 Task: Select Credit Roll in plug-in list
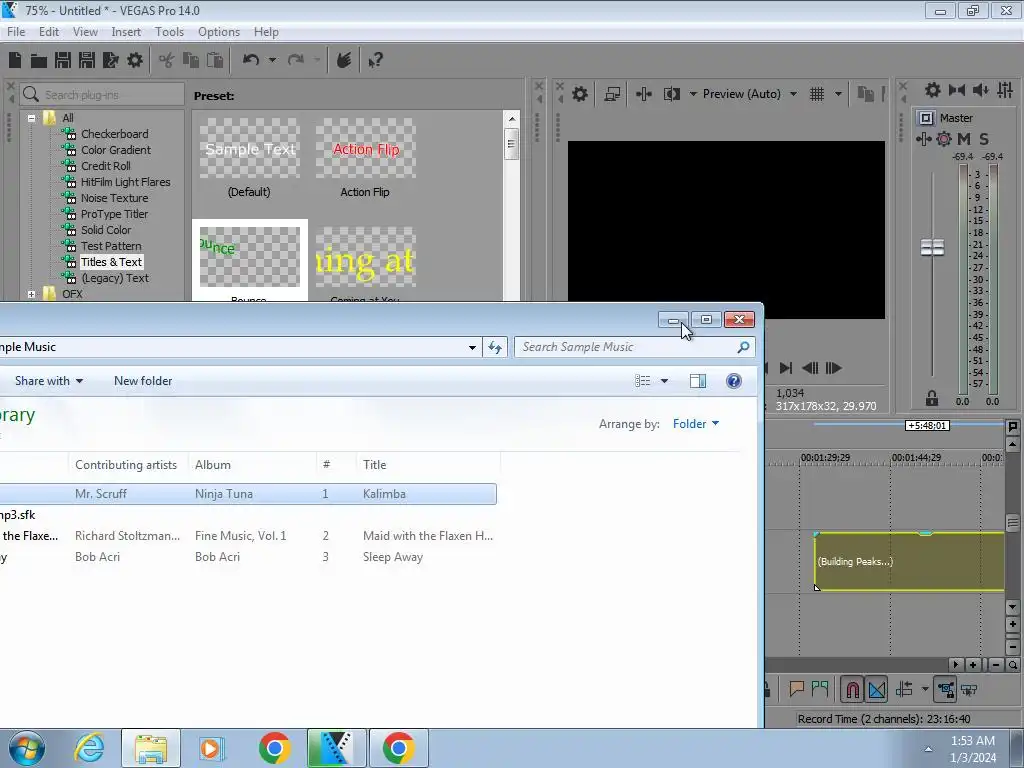tap(105, 166)
